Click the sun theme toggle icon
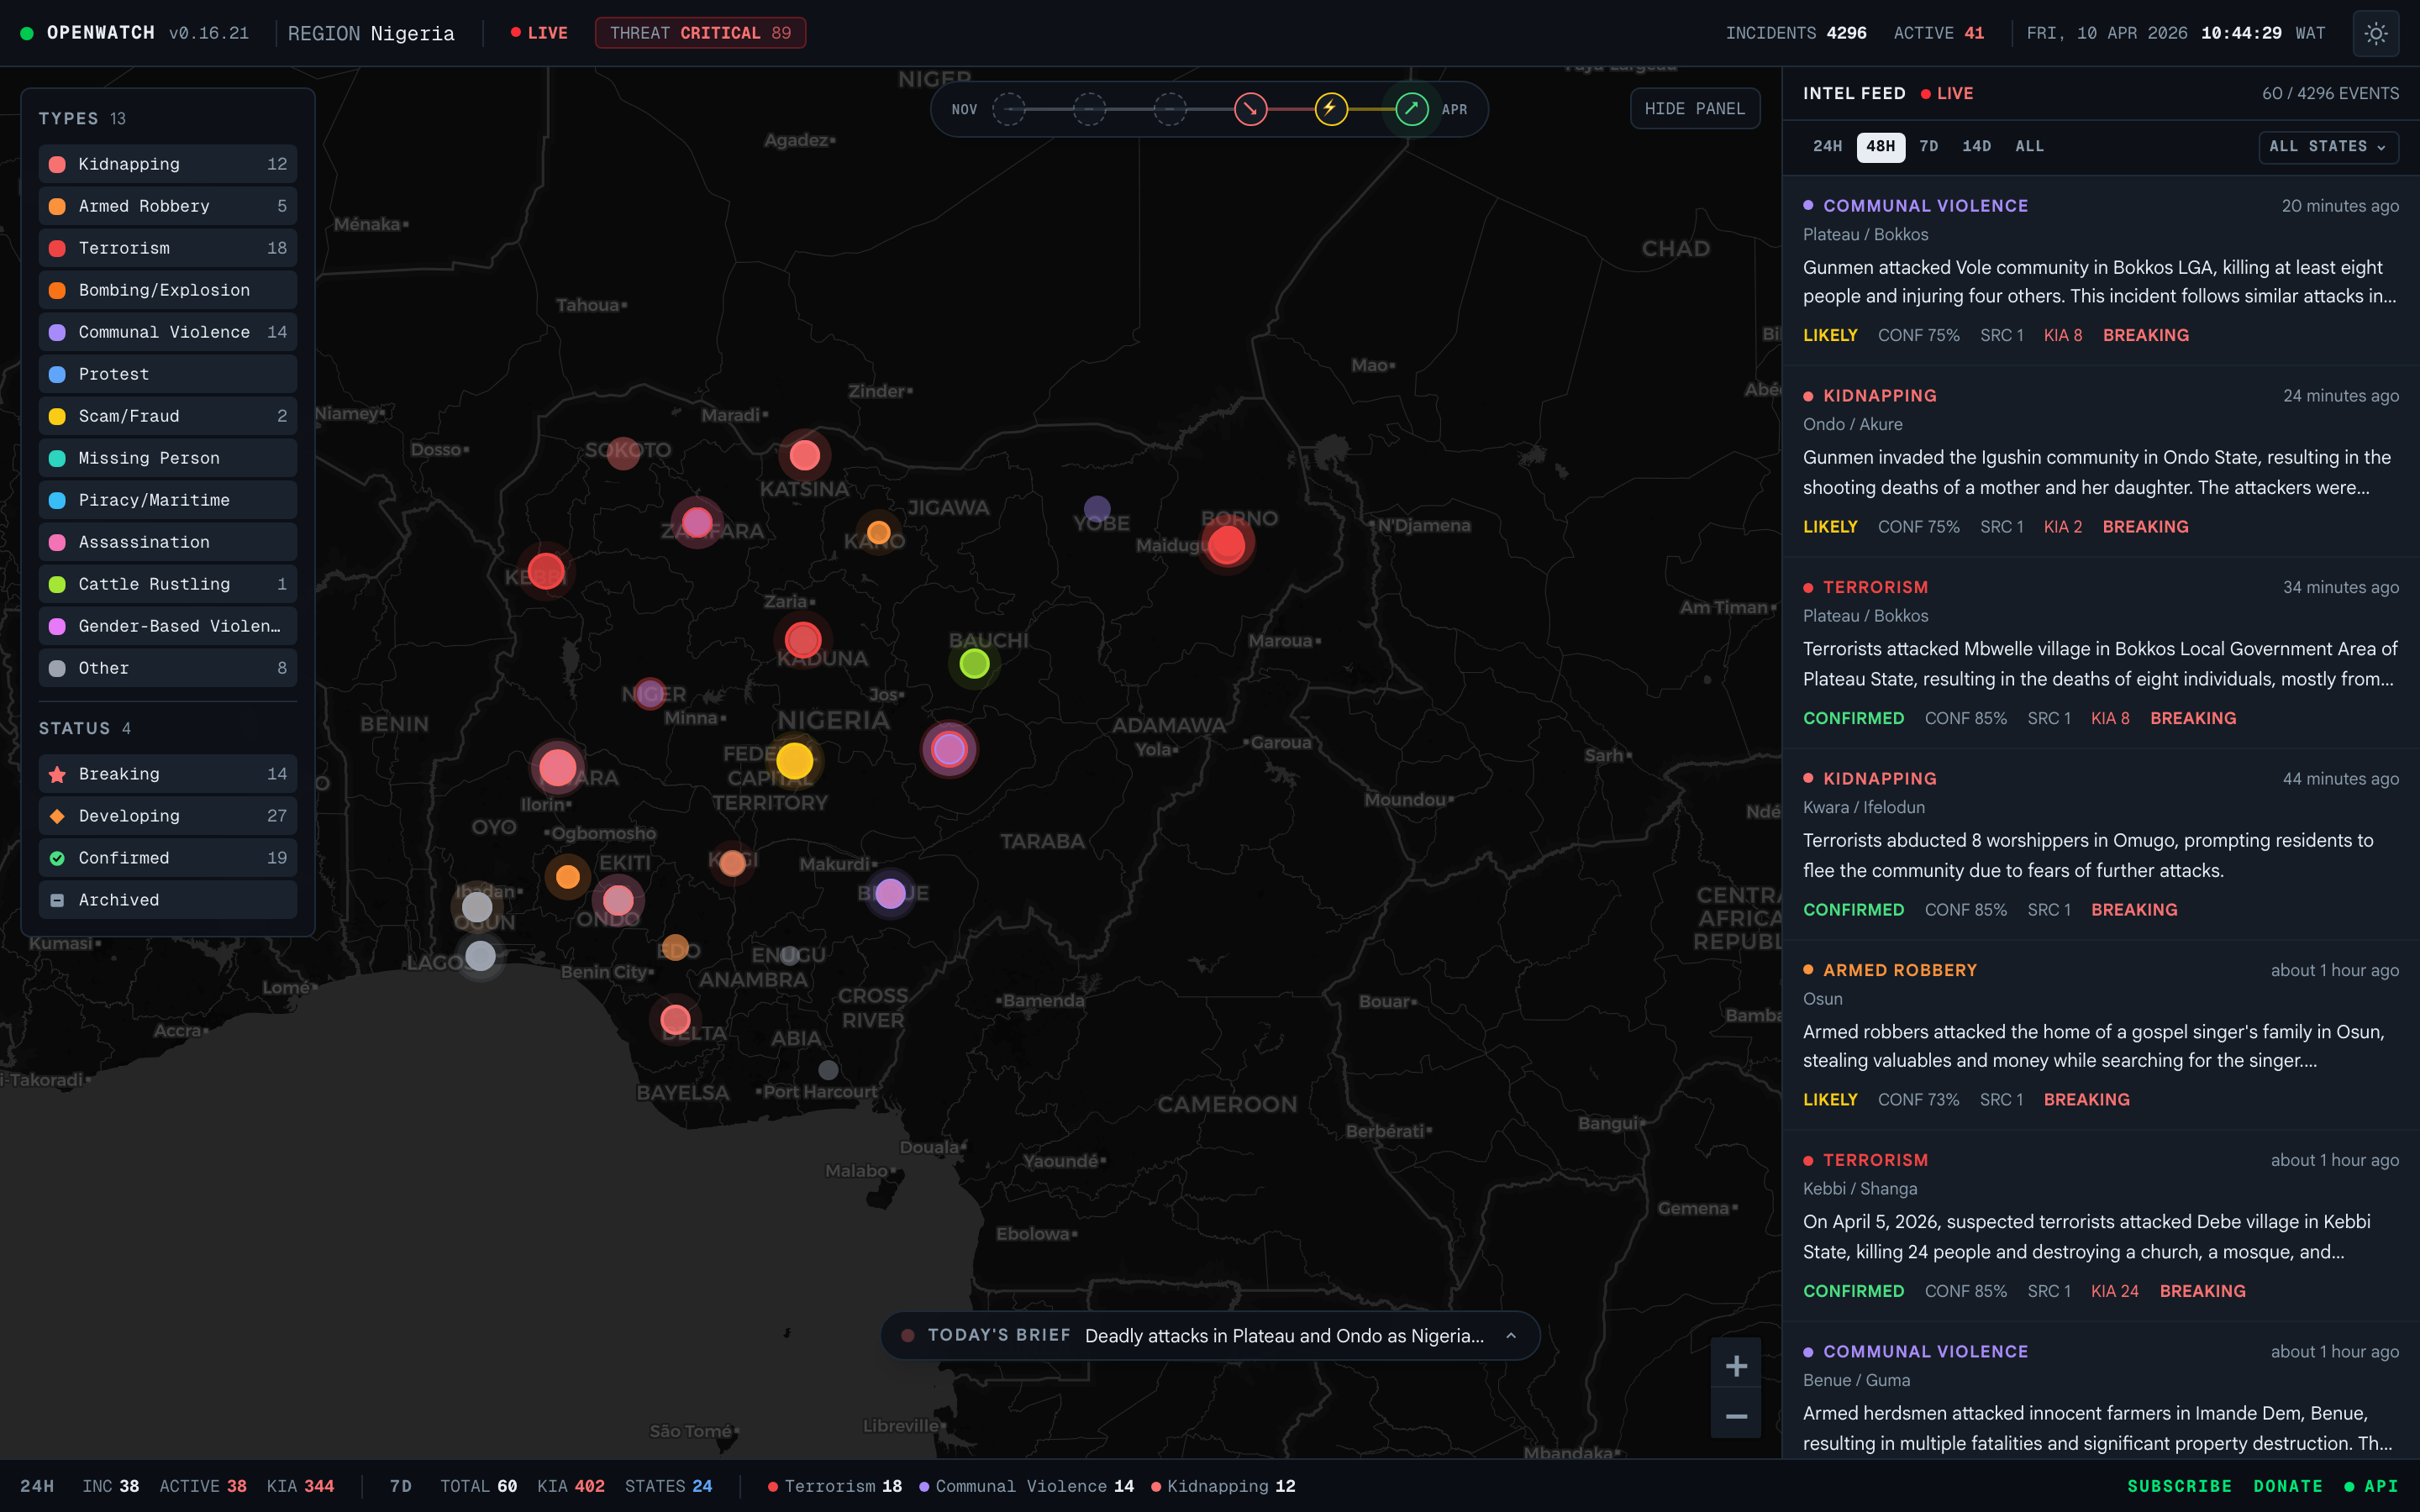This screenshot has width=2420, height=1512. point(2376,33)
